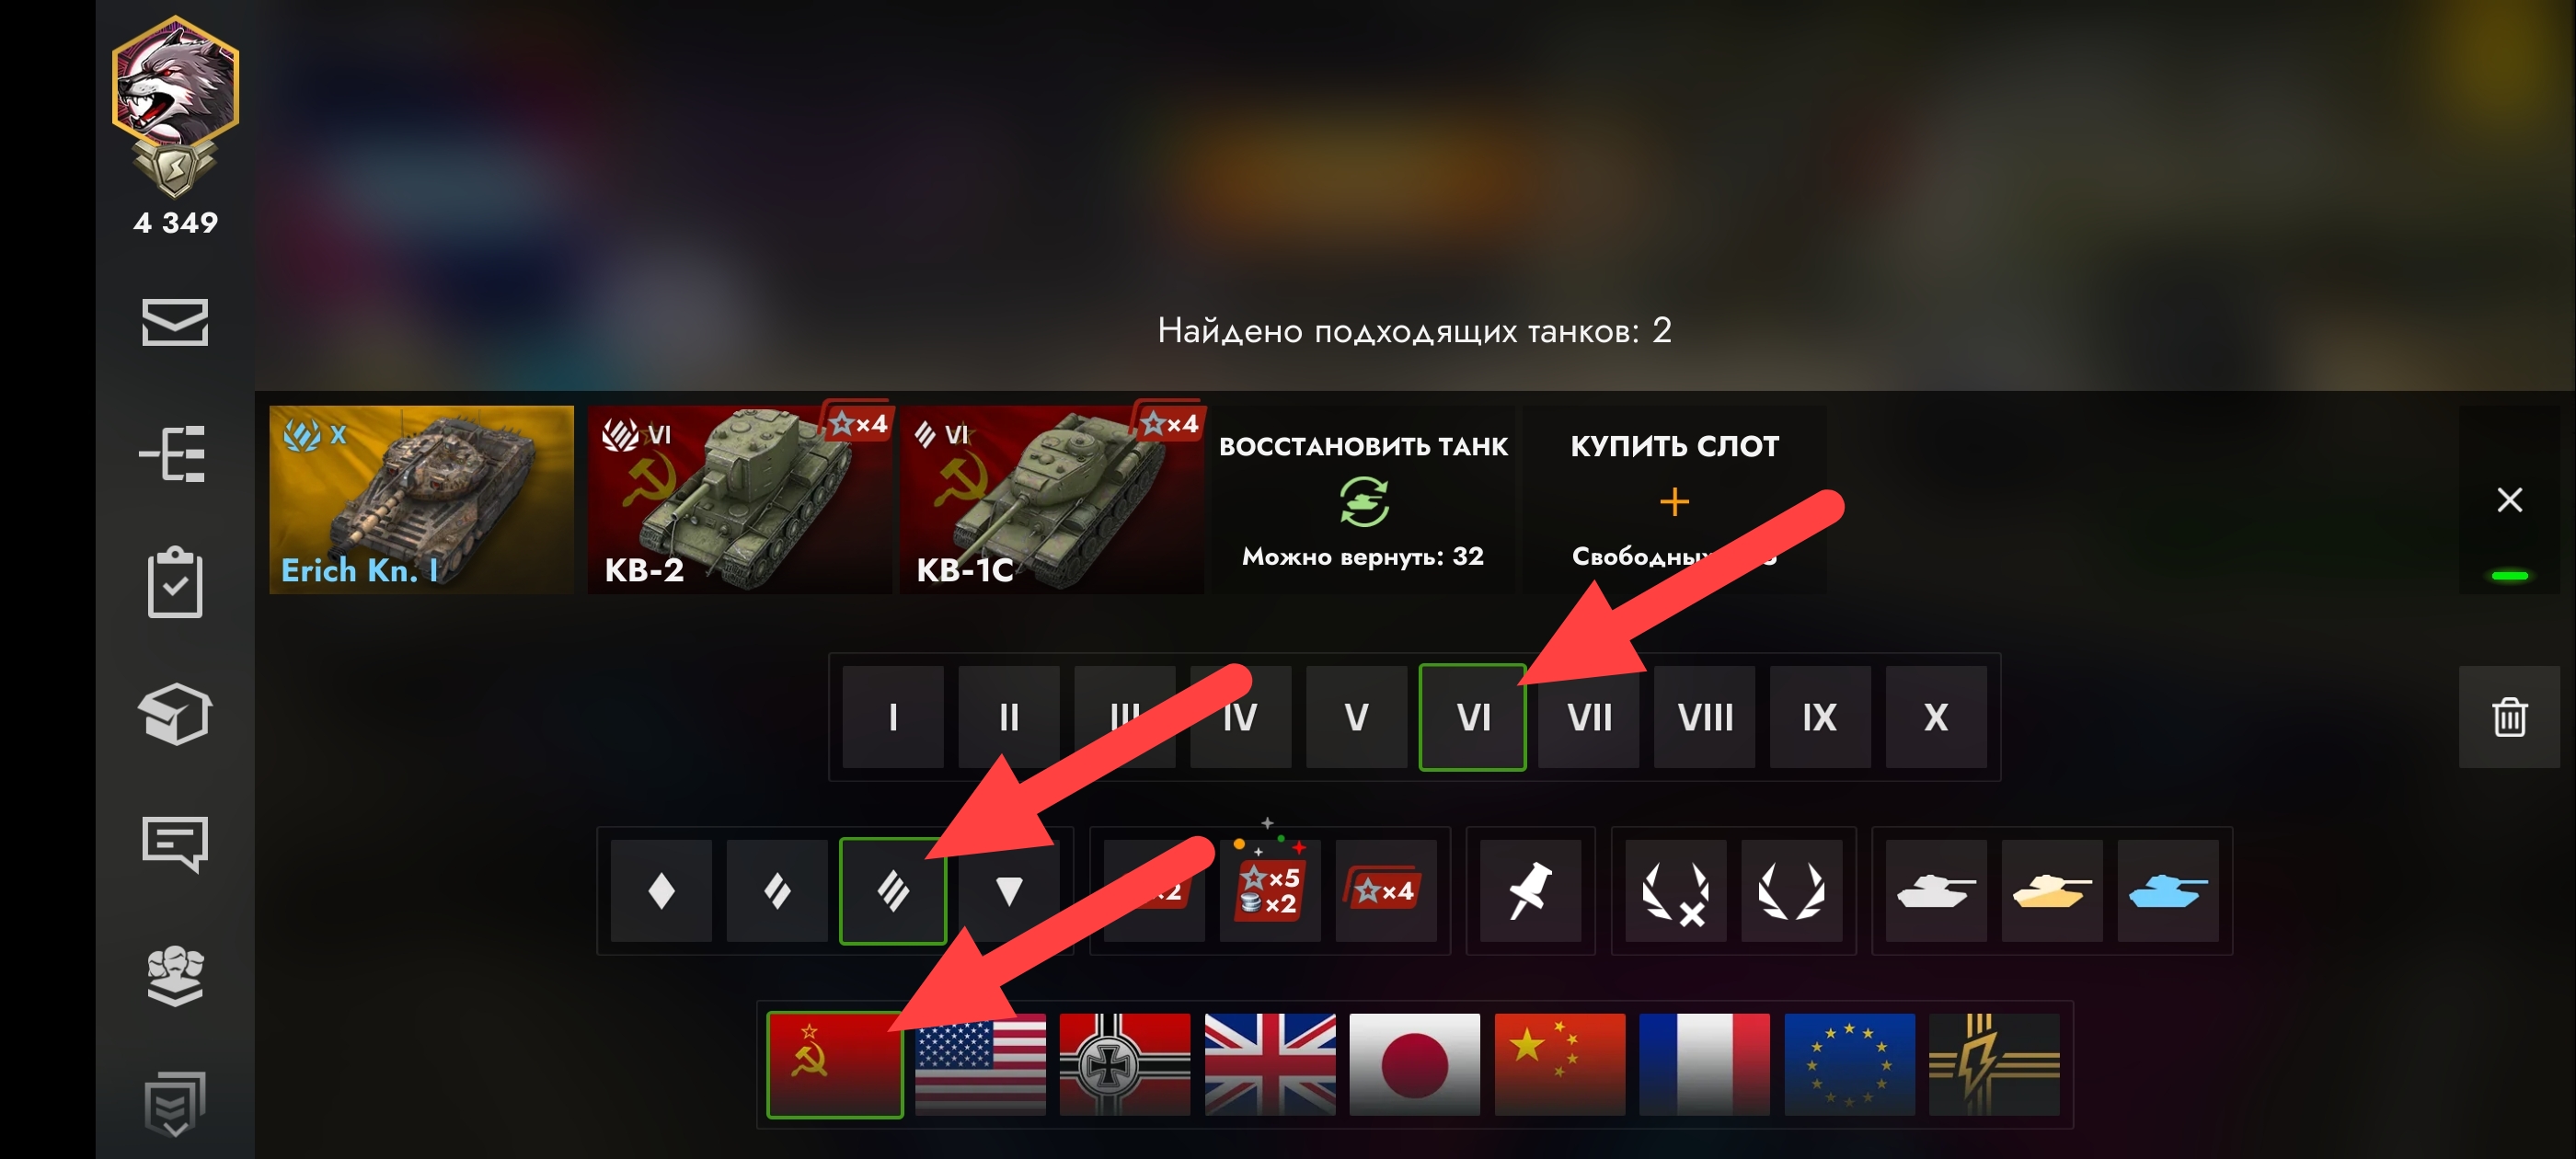Image resolution: width=2576 pixels, height=1159 pixels.
Task: Enable the German flag nation filter
Action: tap(1125, 1064)
